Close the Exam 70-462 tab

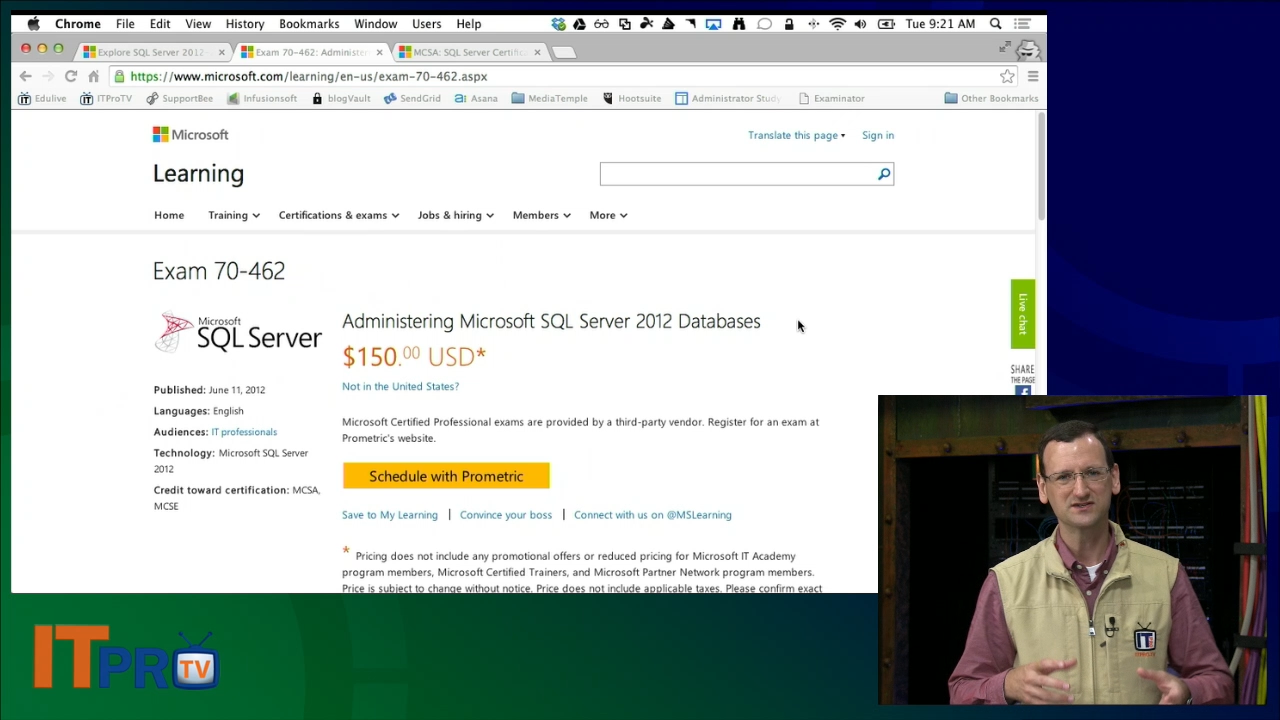(379, 52)
